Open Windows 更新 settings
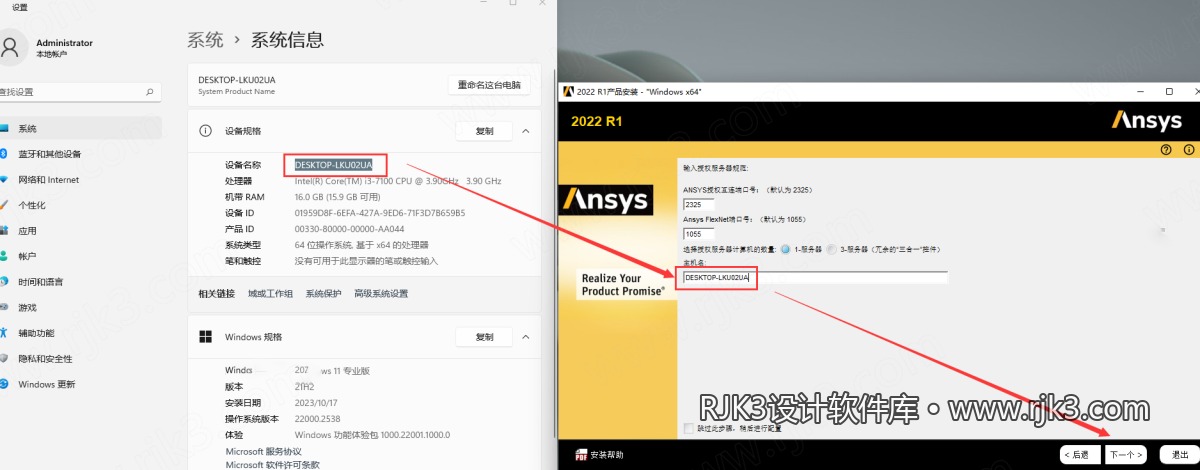The image size is (1200, 470). pyautogui.click(x=80, y=384)
